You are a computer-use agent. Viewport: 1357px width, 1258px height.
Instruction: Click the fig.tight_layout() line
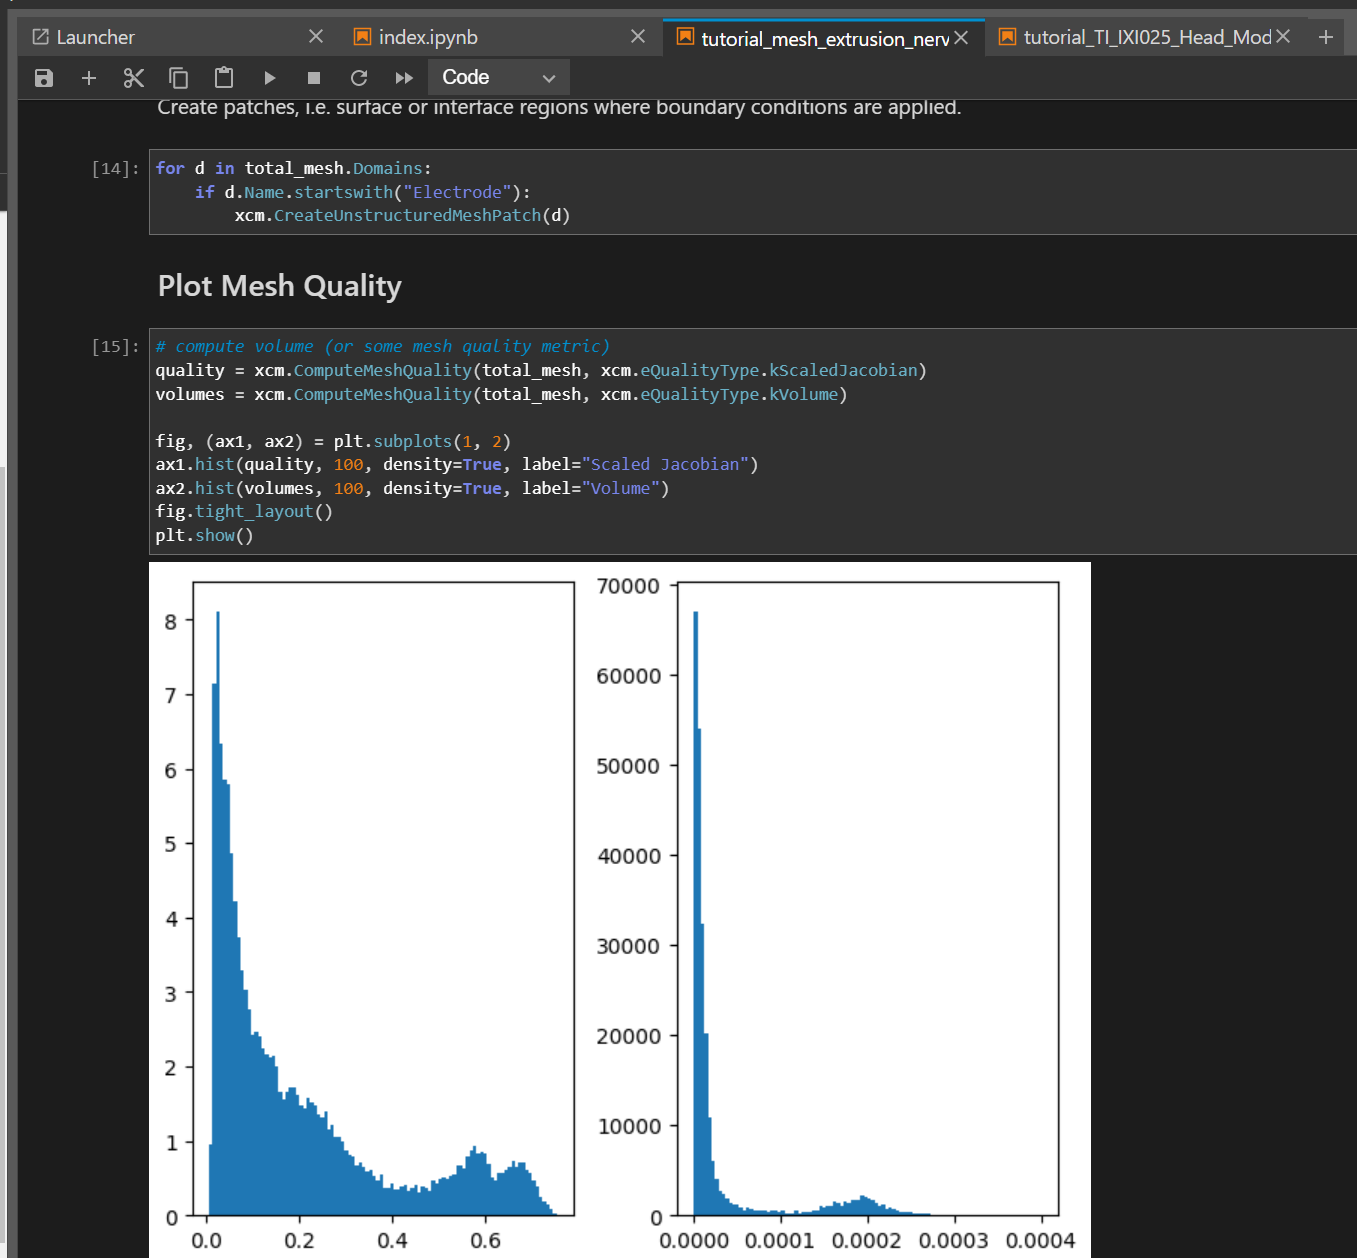coord(244,511)
